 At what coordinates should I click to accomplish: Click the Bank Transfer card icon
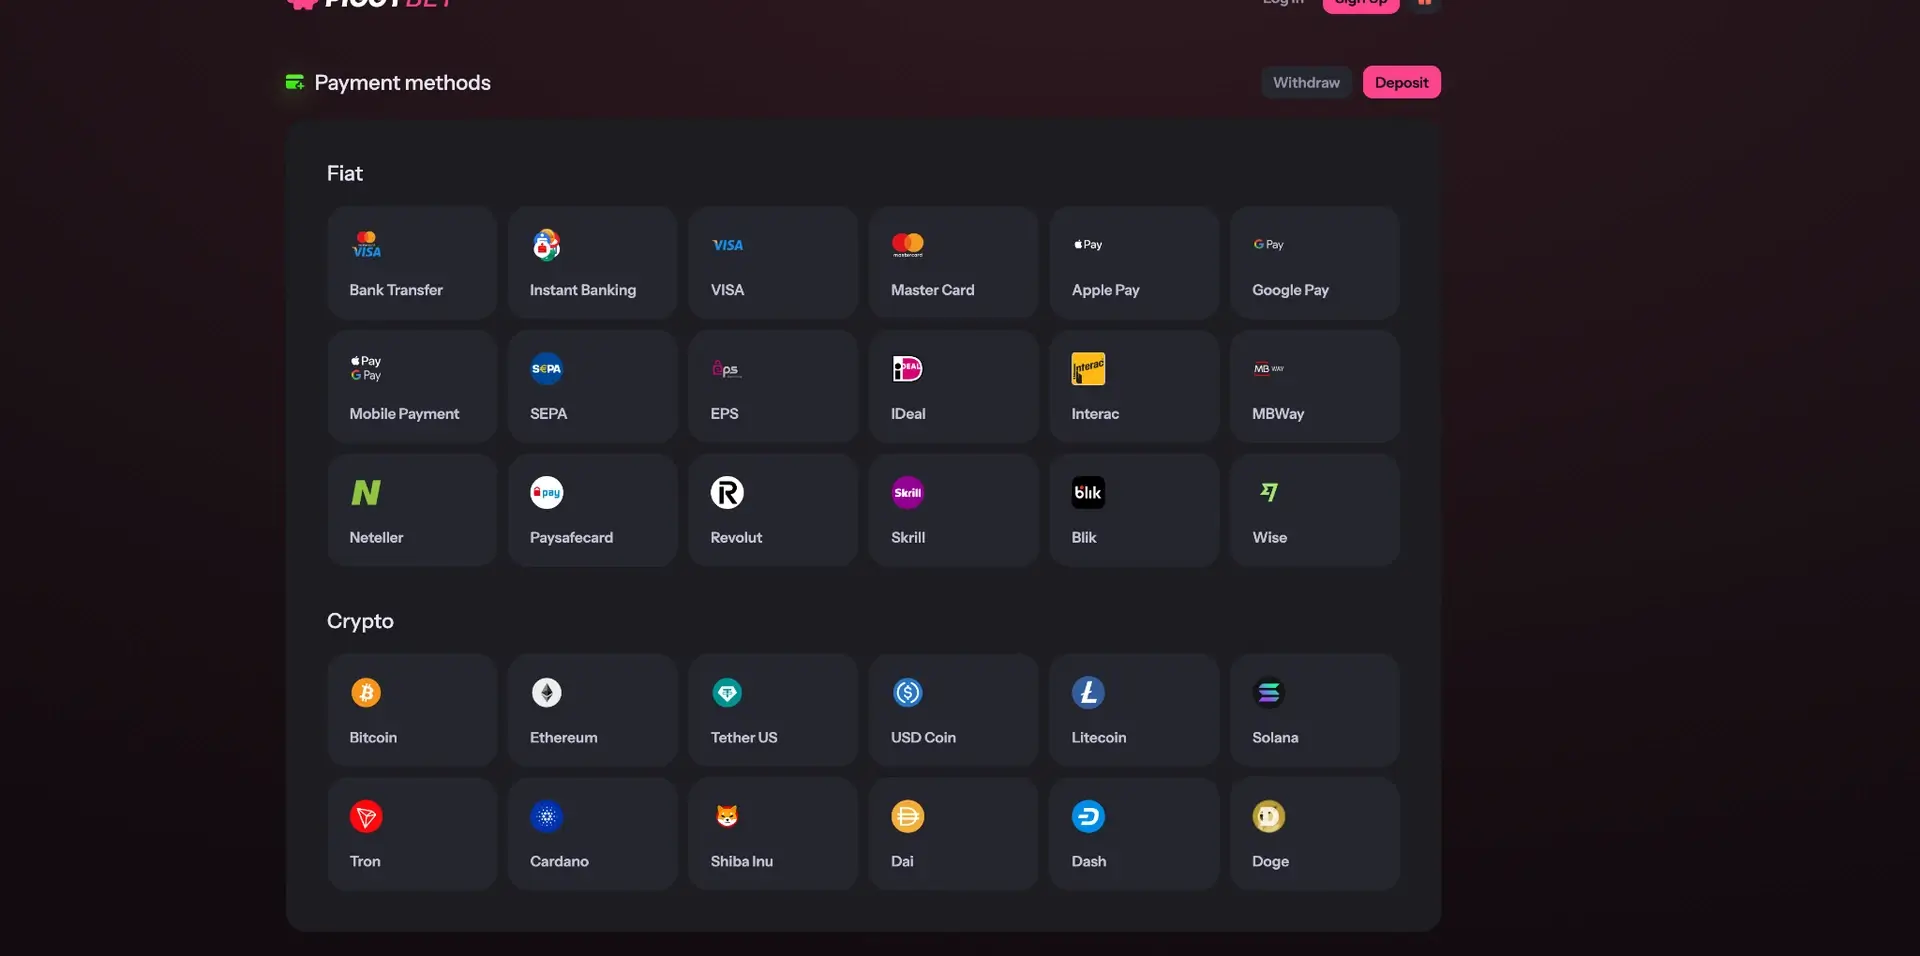click(366, 245)
